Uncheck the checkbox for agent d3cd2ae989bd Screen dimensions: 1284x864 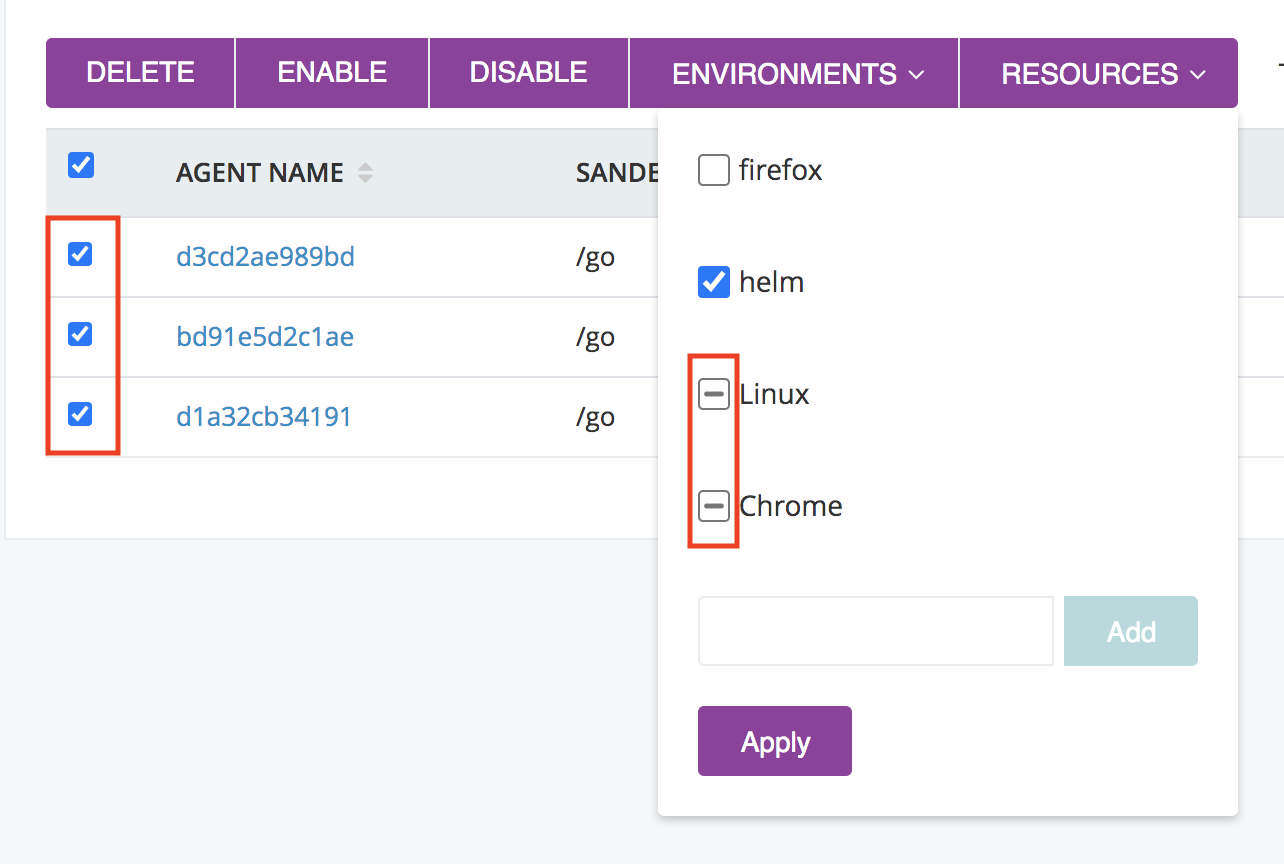80,254
